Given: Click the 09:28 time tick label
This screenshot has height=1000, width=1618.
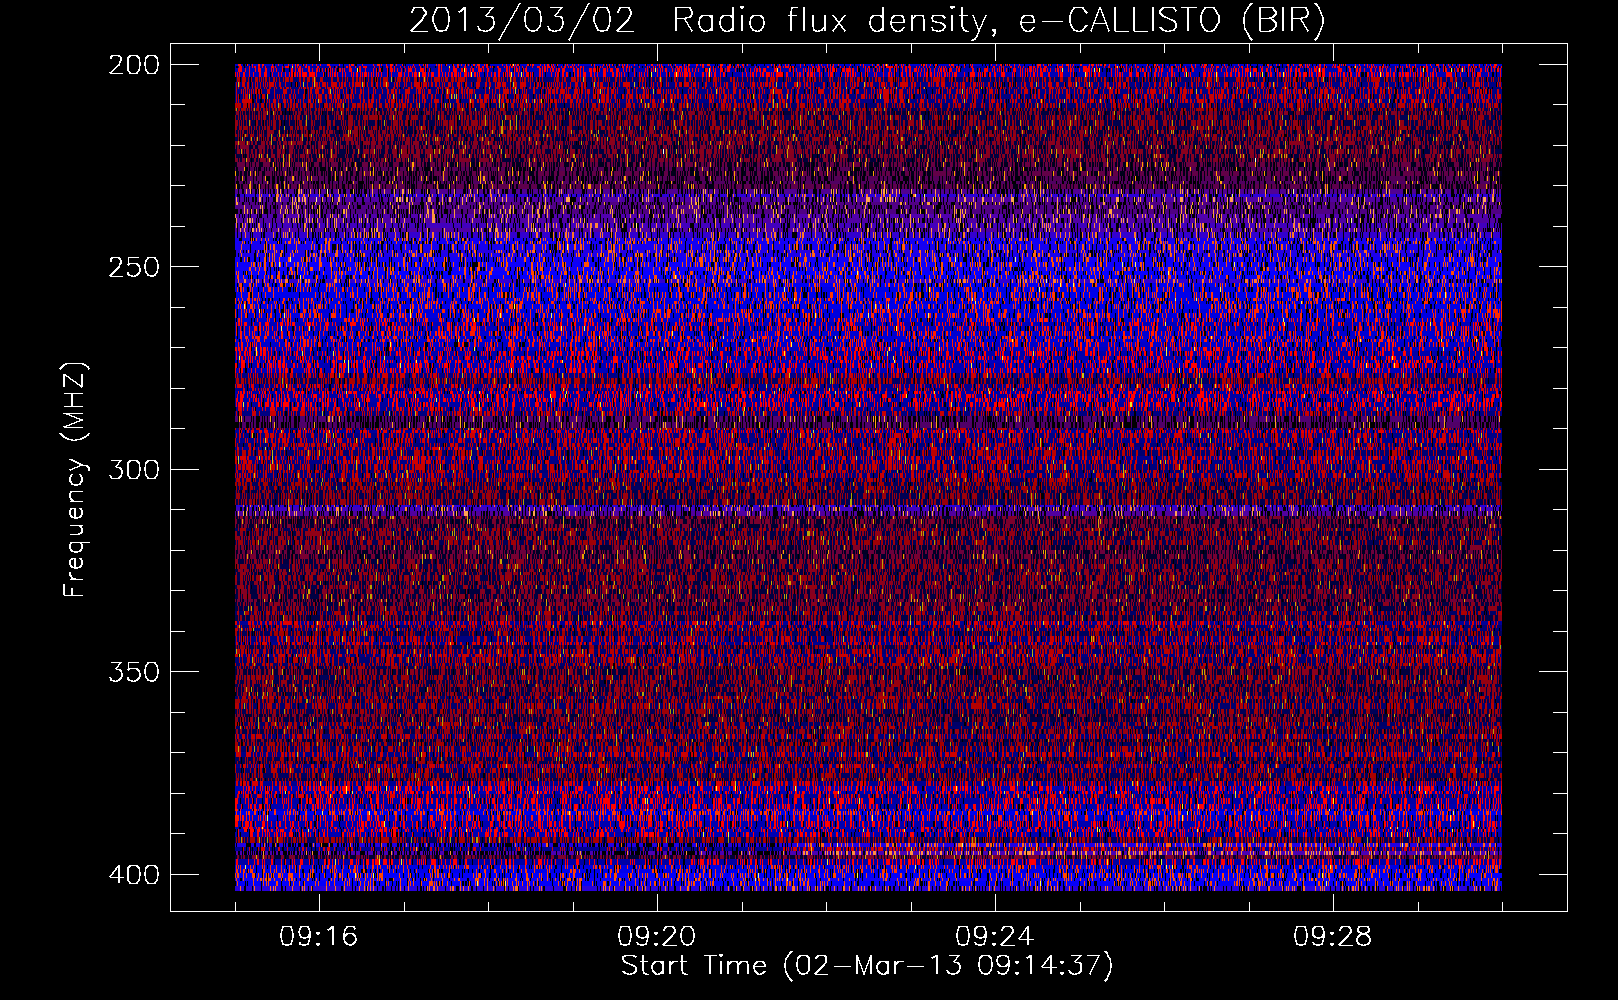Looking at the screenshot, I should point(1333,937).
